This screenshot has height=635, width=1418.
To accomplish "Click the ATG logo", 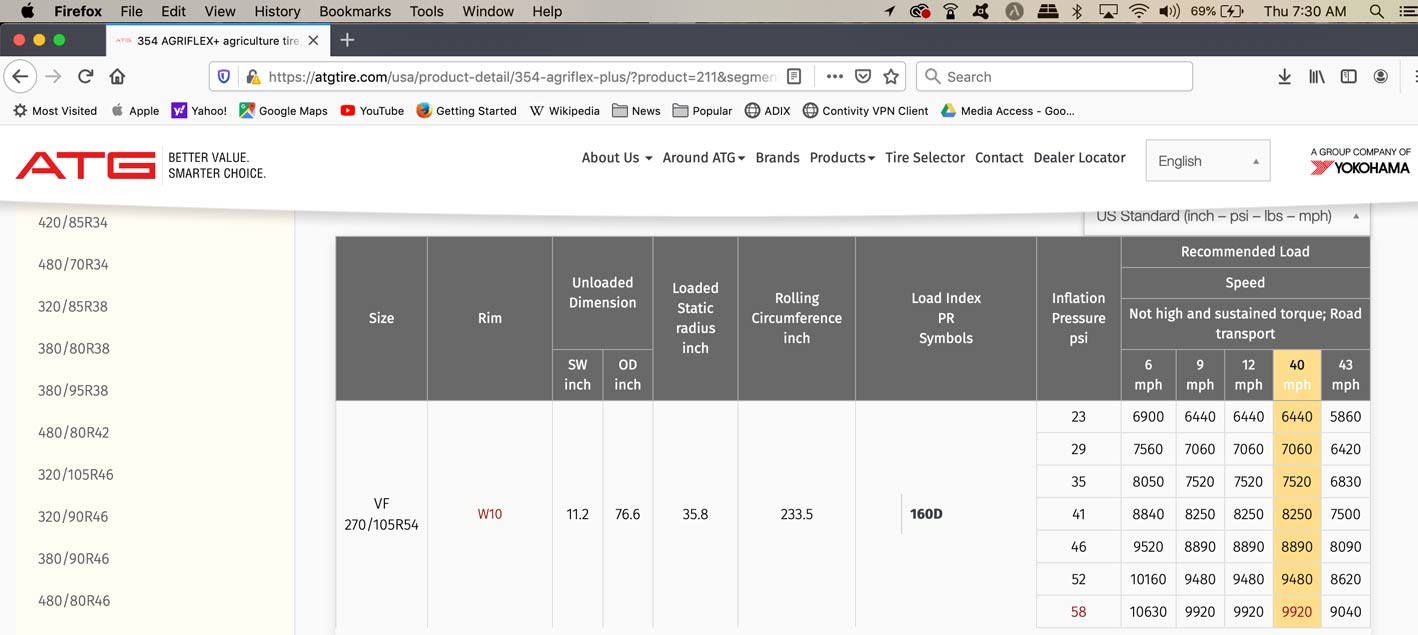I will [86, 165].
